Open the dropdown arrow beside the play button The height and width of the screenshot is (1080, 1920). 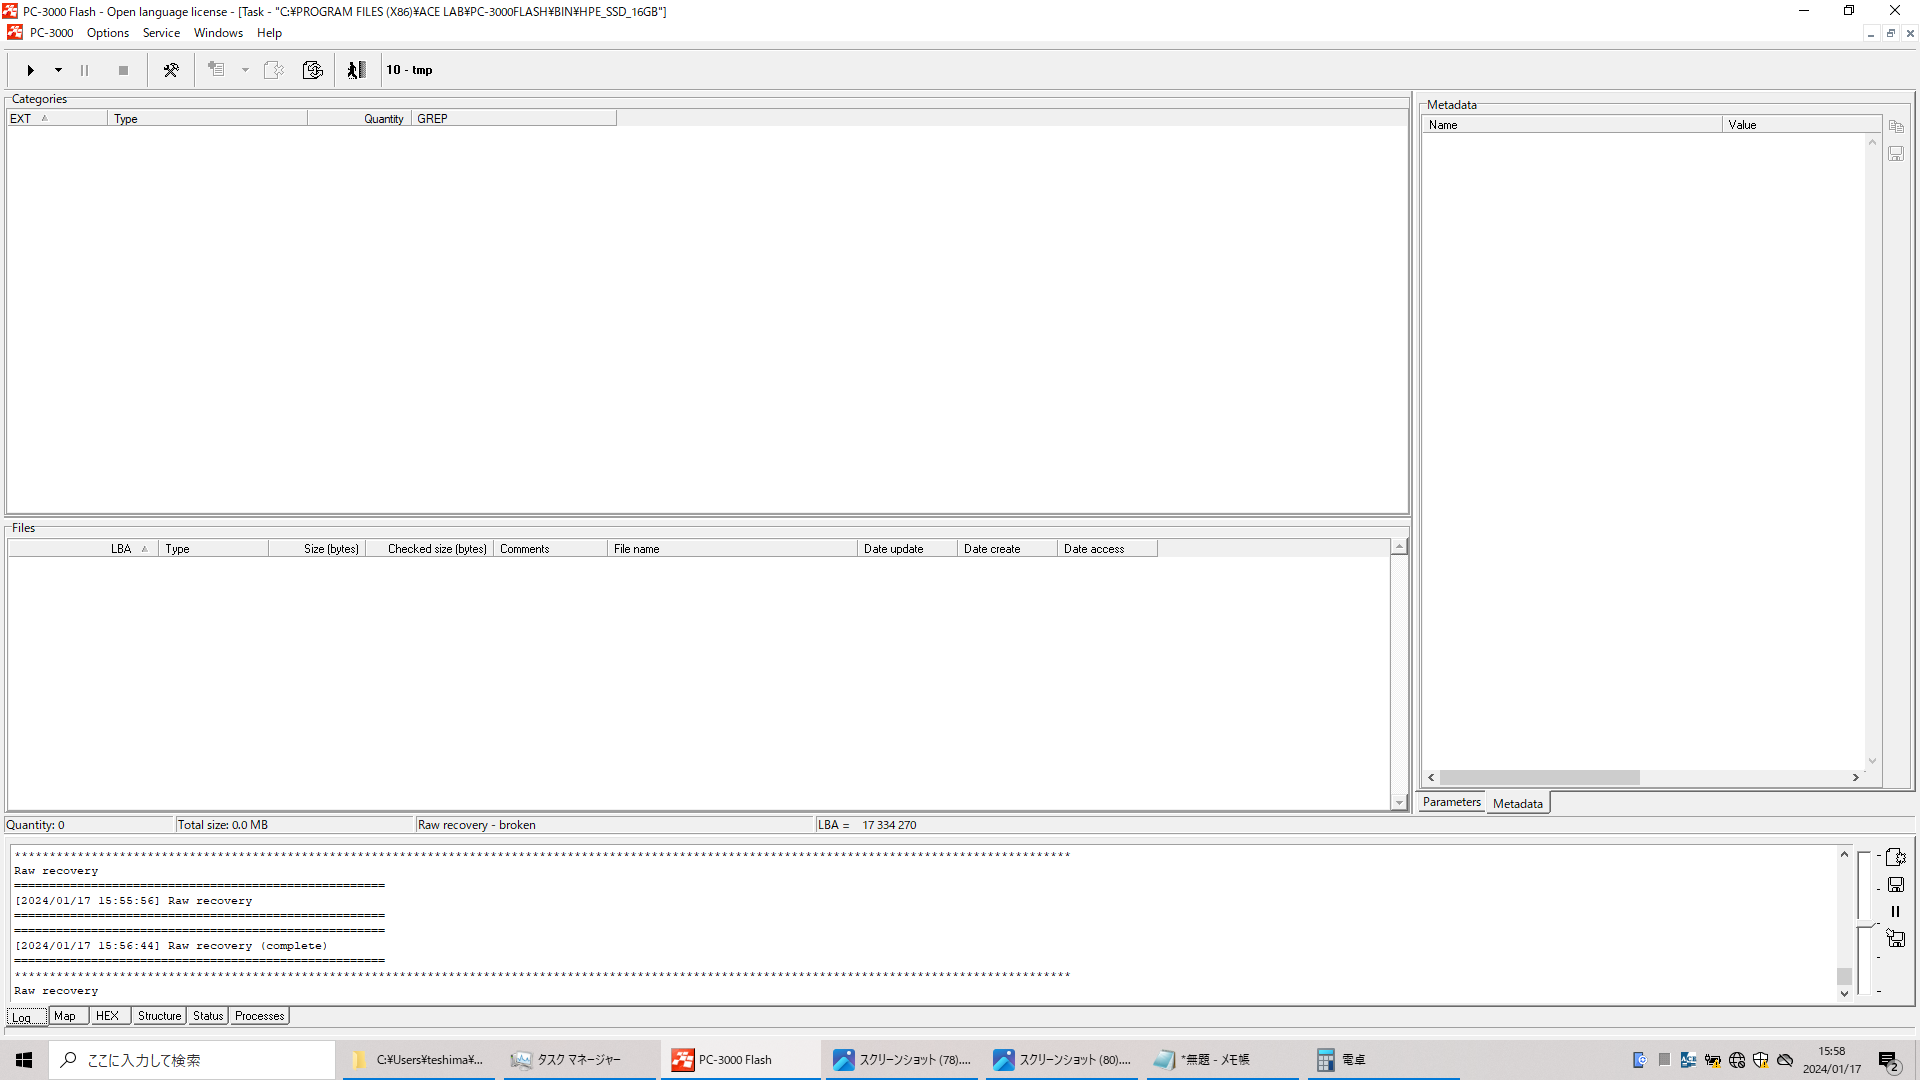point(58,70)
